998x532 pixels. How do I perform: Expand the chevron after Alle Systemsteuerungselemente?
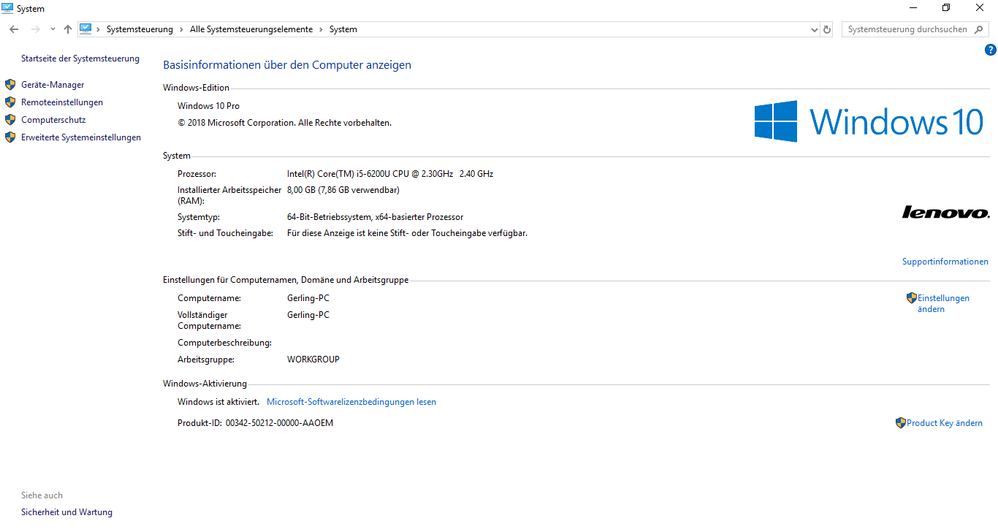coord(320,29)
